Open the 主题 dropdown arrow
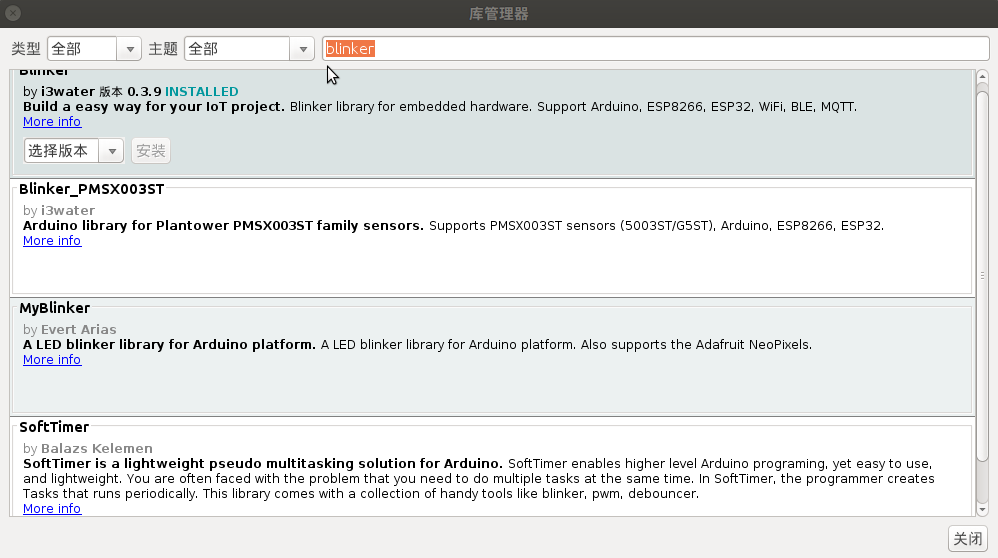The height and width of the screenshot is (558, 998). coord(303,49)
